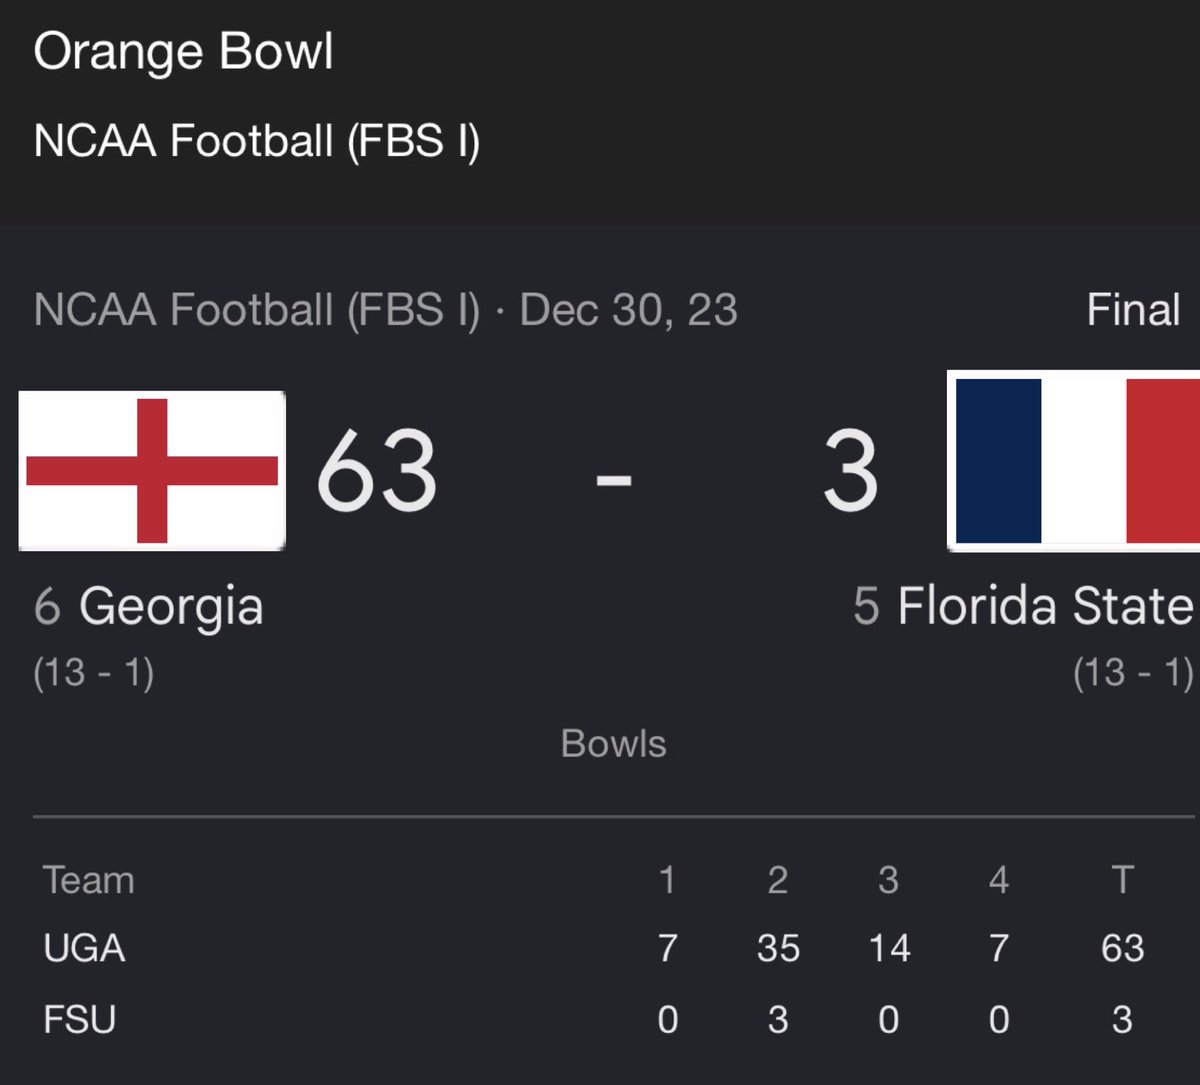Click the England flag team logo

tap(152, 471)
